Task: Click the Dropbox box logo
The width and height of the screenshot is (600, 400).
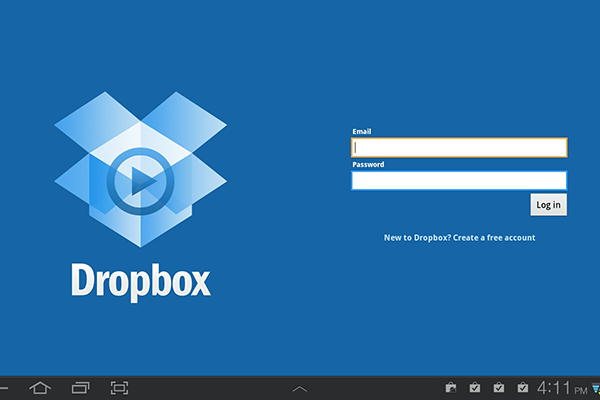Action: tap(140, 169)
